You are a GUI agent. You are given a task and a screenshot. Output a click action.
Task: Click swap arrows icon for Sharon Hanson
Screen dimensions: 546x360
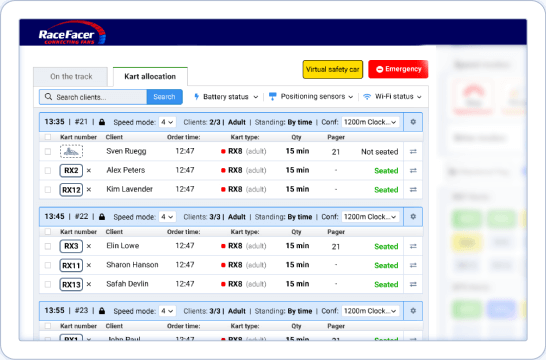(x=413, y=265)
